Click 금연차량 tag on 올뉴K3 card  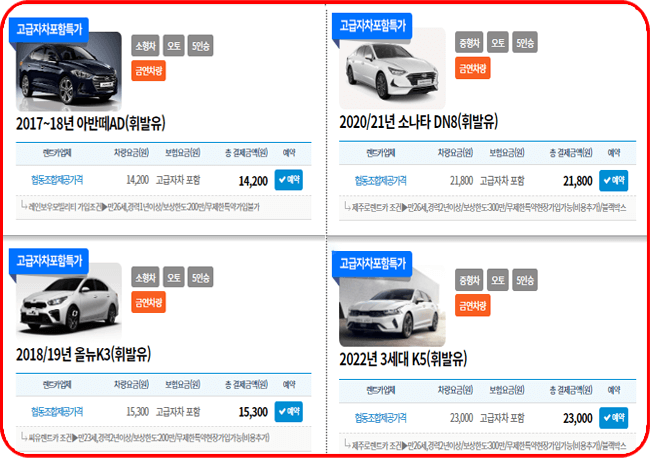point(148,302)
